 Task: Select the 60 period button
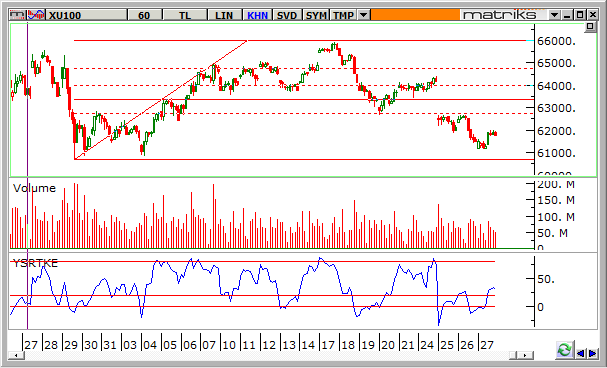[144, 15]
